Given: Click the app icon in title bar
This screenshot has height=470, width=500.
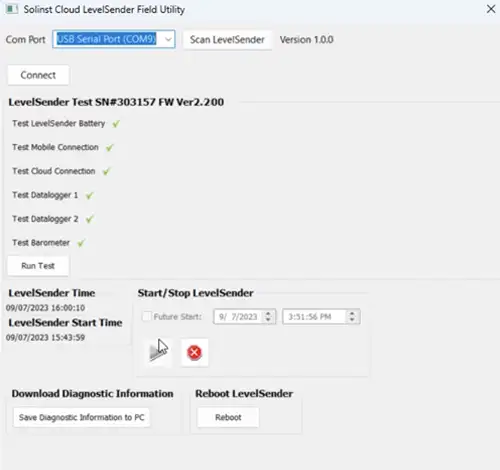Looking at the screenshot, I should (x=11, y=9).
